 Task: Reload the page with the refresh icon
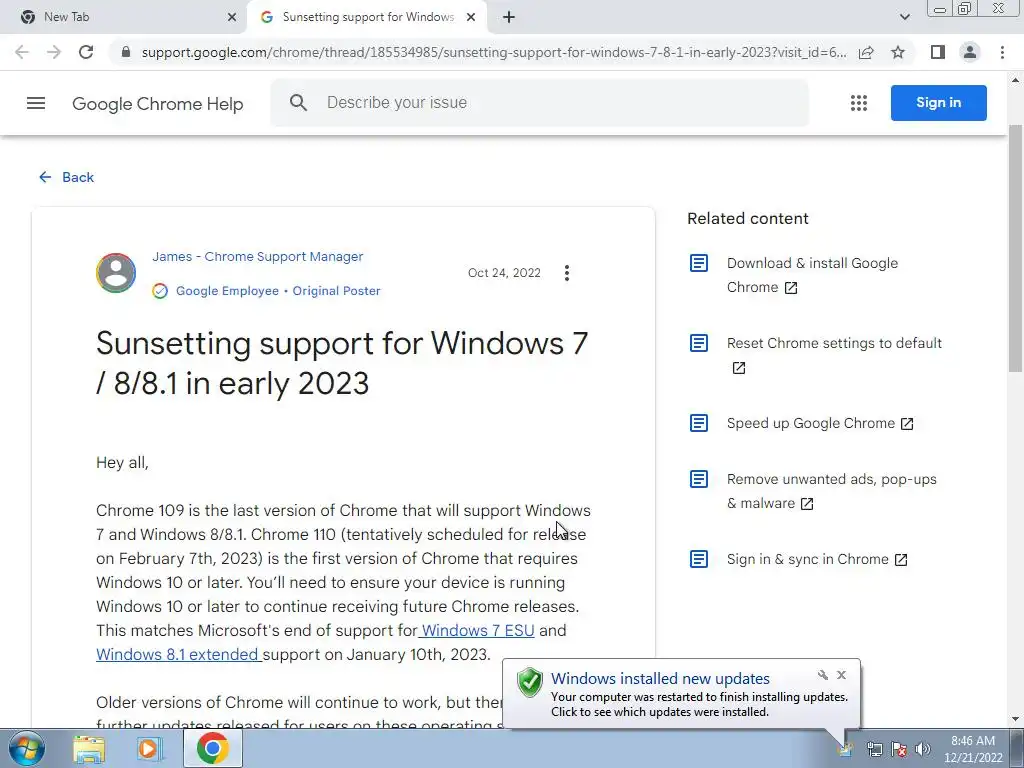[86, 52]
